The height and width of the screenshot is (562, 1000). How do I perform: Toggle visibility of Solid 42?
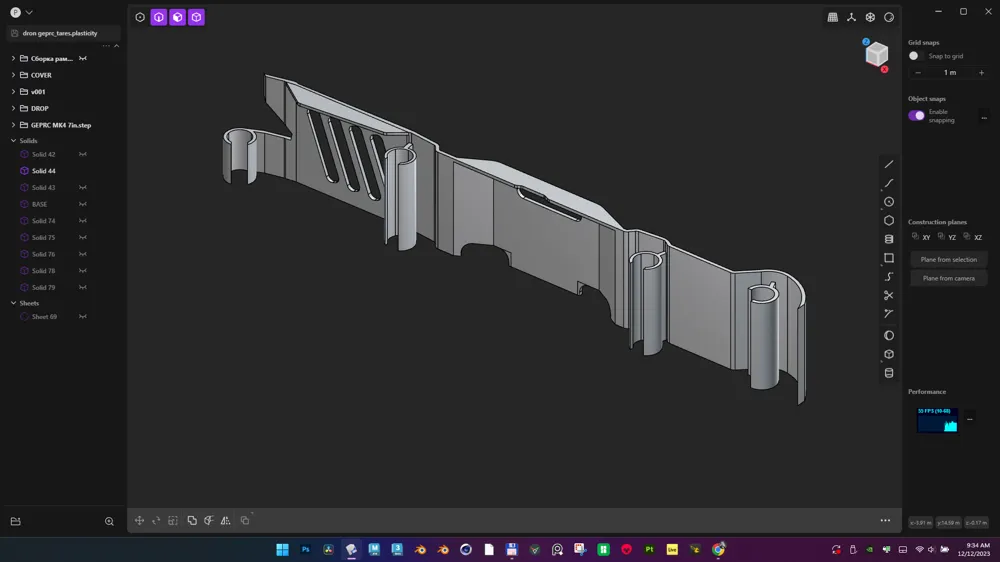[x=83, y=154]
